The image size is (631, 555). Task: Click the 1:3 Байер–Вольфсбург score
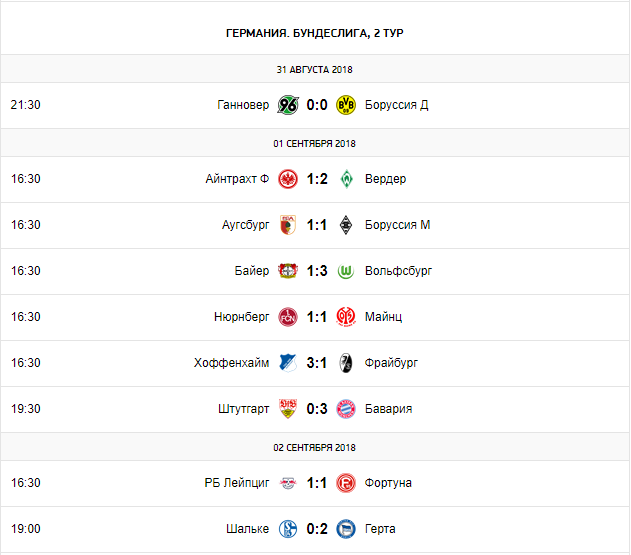[x=317, y=271]
